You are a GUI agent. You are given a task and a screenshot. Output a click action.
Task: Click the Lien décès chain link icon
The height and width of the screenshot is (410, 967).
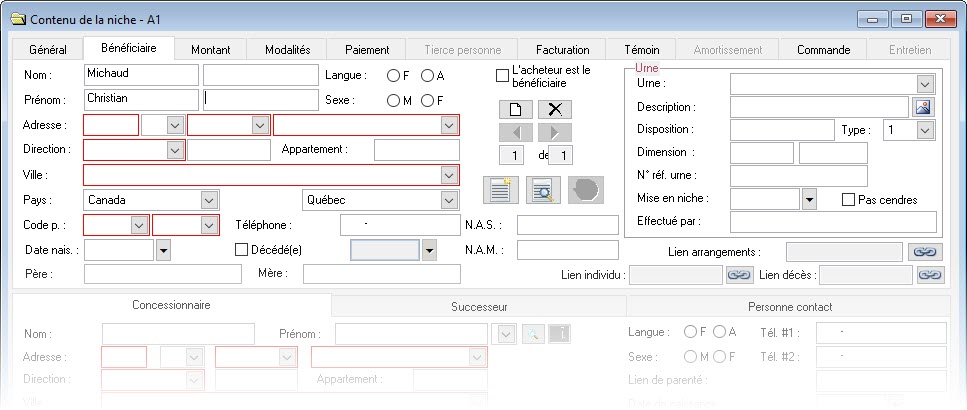click(929, 274)
